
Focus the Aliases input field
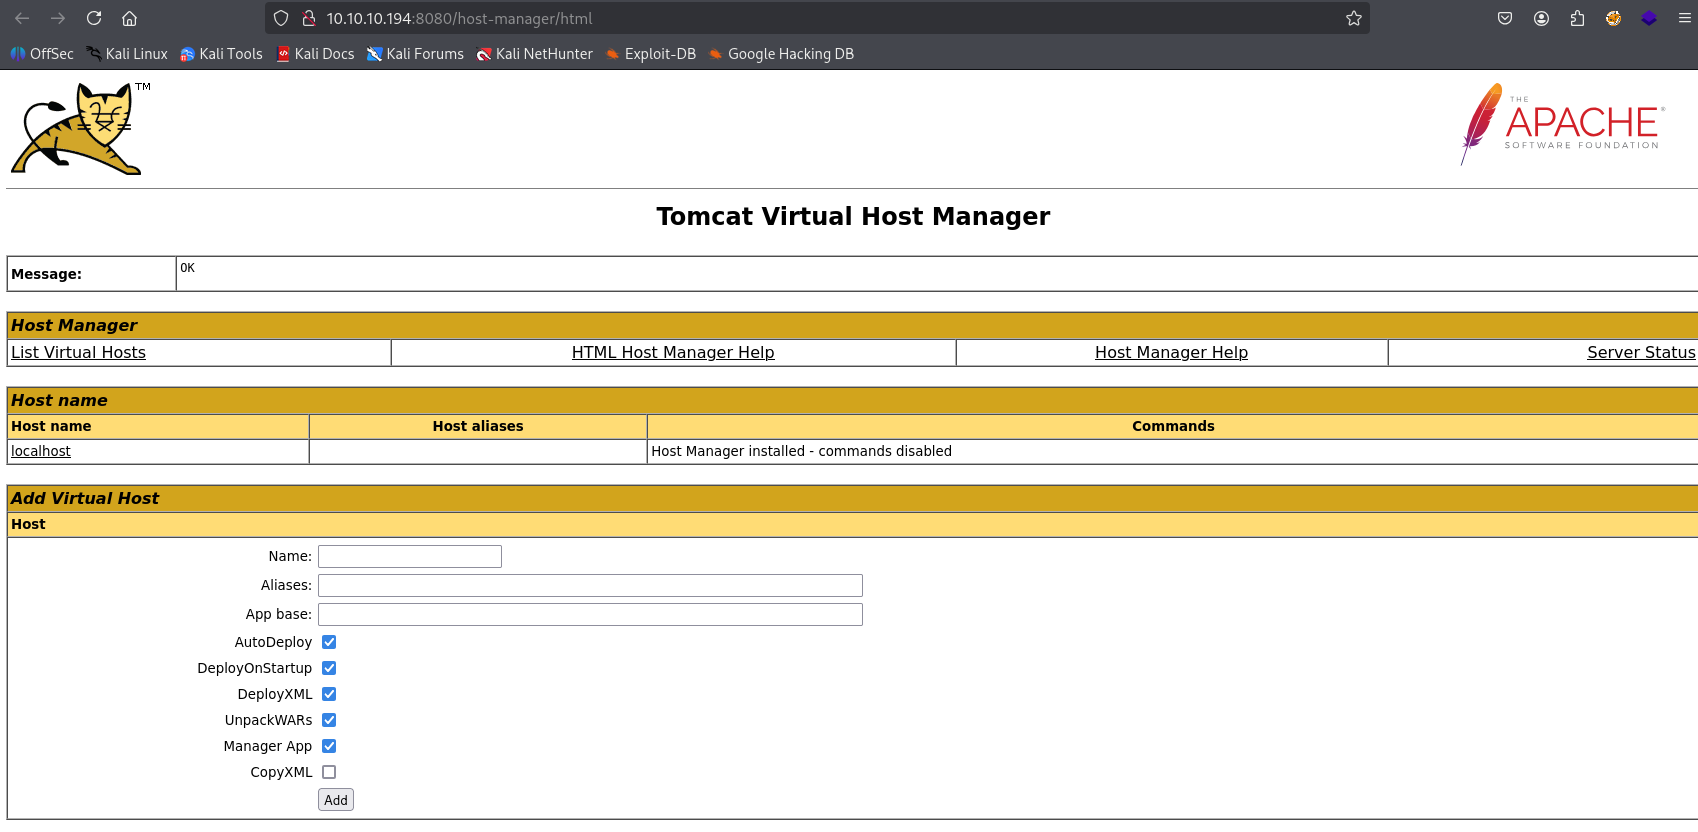[x=590, y=585]
